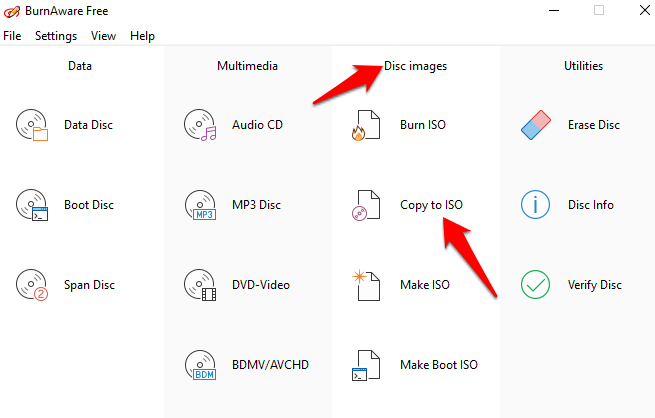Launch the DVD-Video text label
This screenshot has width=655, height=418.
(x=261, y=285)
